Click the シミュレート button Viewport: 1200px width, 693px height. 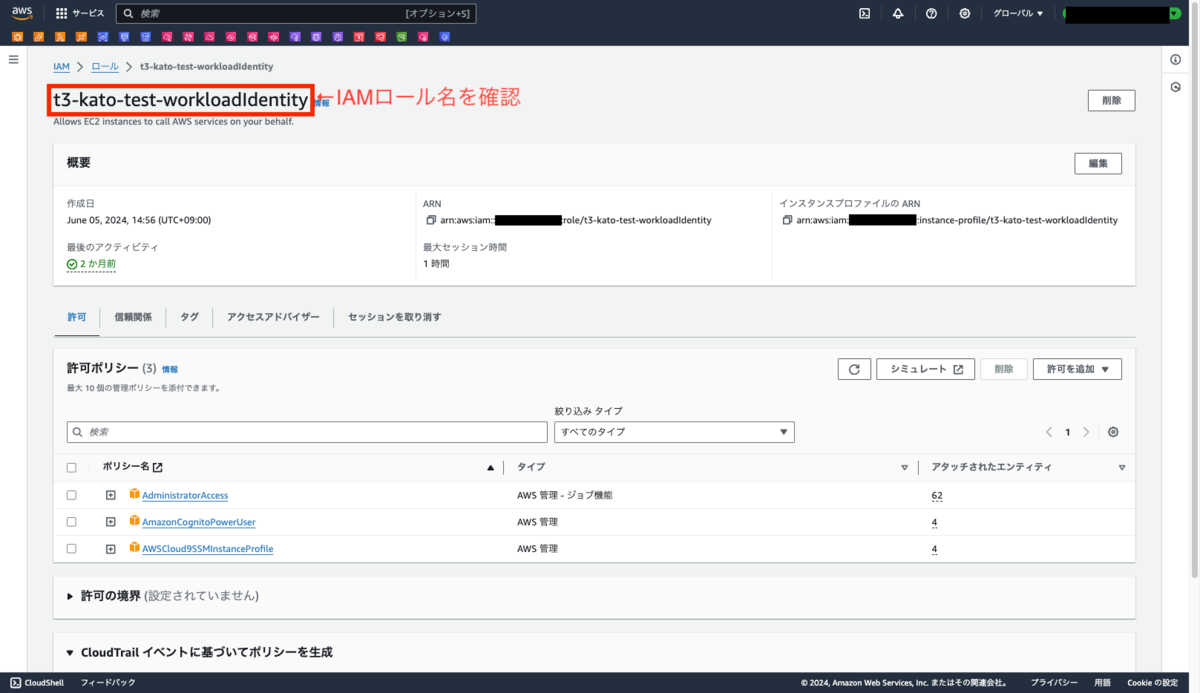(x=926, y=369)
